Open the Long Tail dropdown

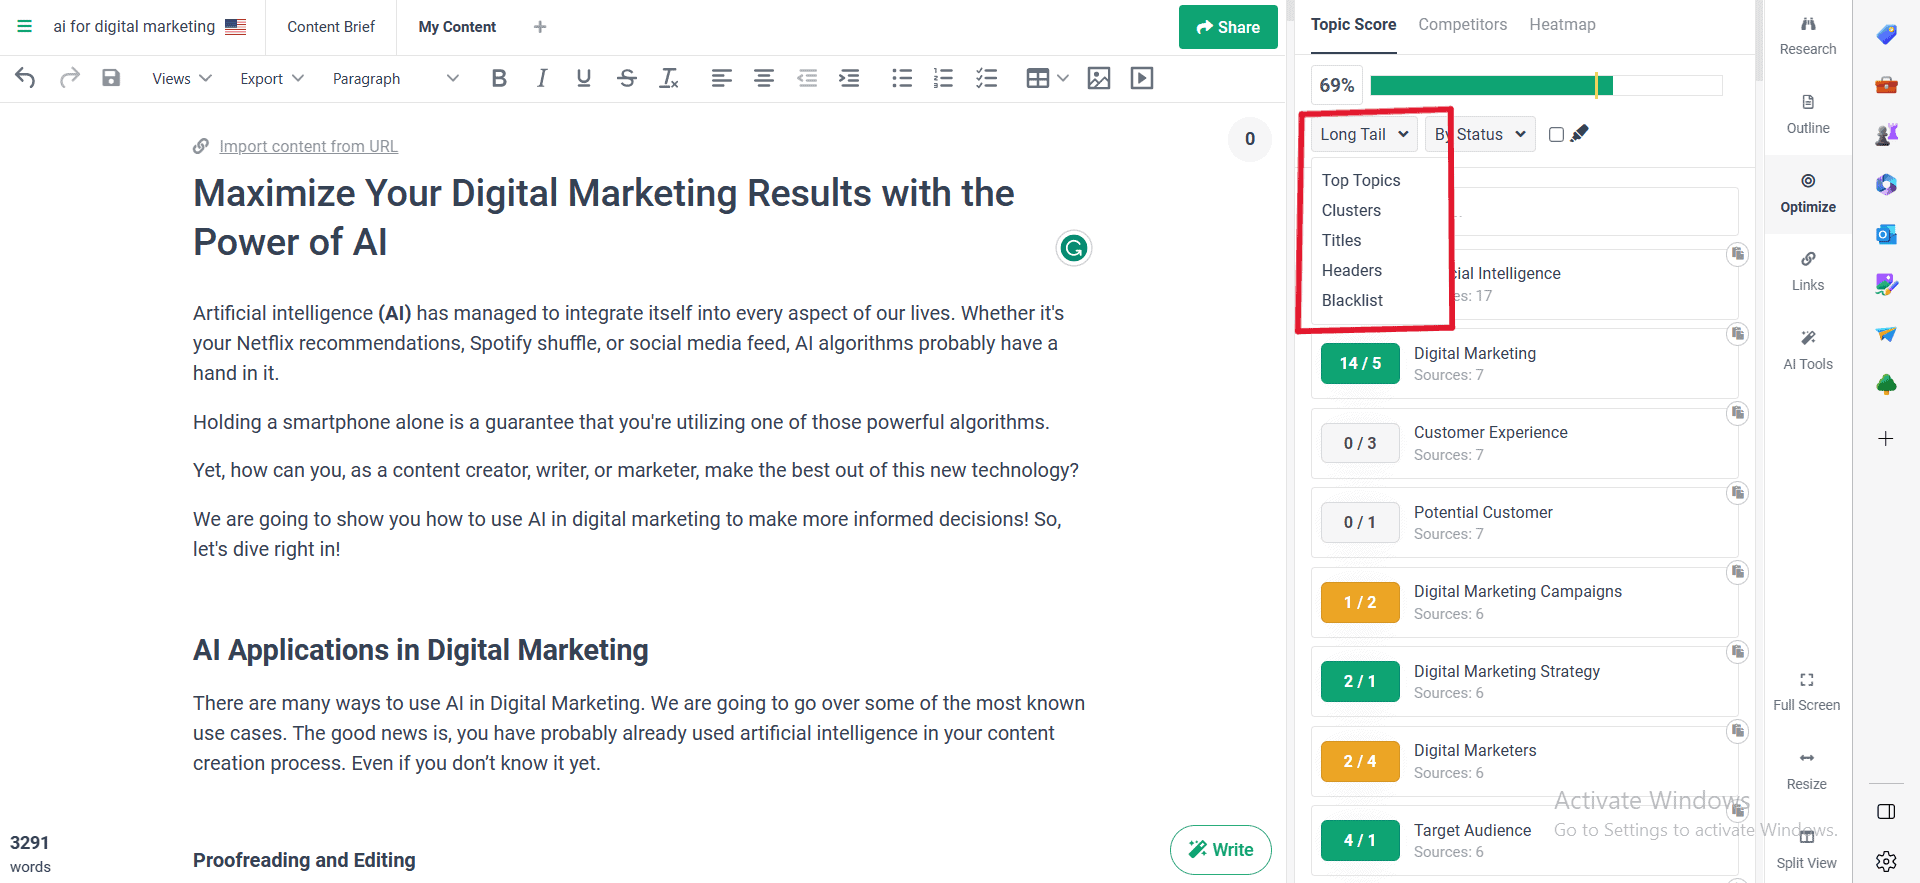tap(1364, 134)
